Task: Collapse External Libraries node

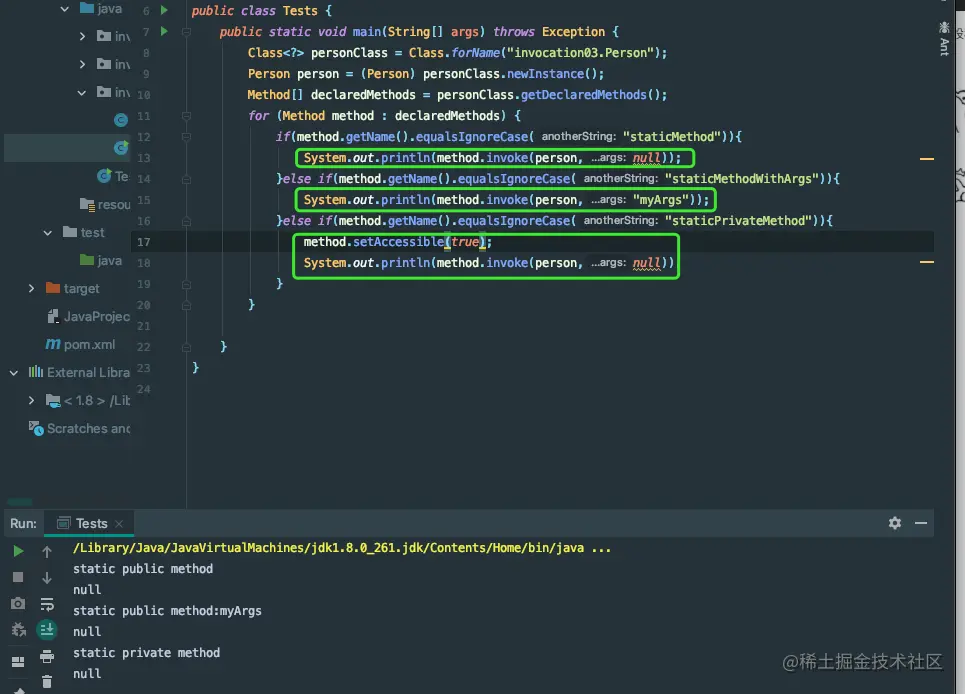Action: click(14, 372)
